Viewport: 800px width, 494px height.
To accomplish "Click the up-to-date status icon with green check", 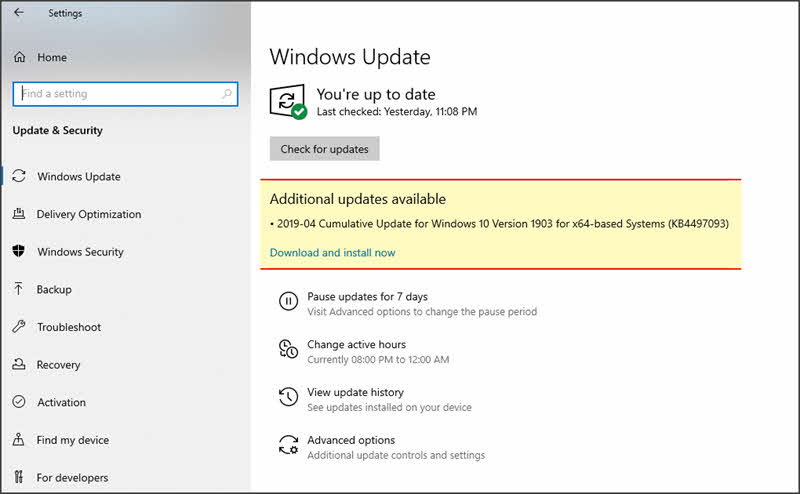I will pos(288,102).
